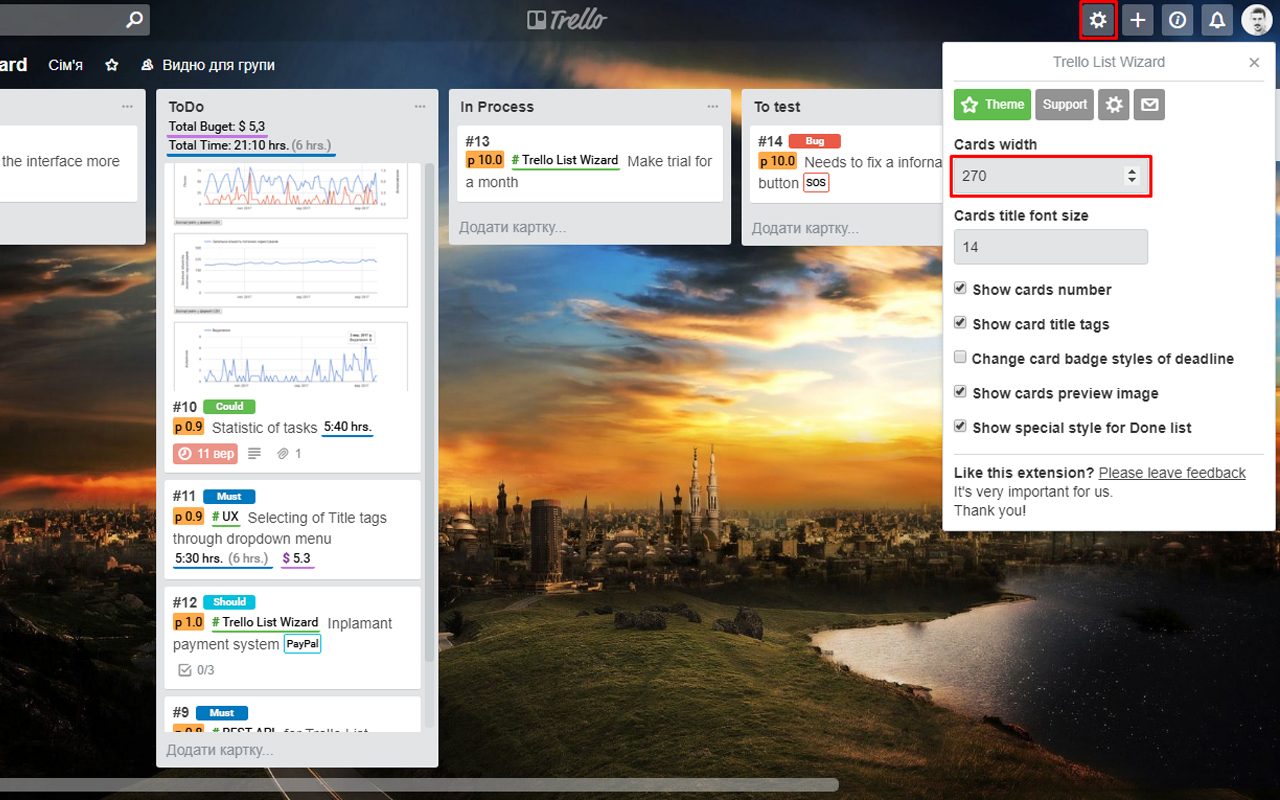Open the user profile avatar
Image resolution: width=1280 pixels, height=800 pixels.
coord(1257,20)
